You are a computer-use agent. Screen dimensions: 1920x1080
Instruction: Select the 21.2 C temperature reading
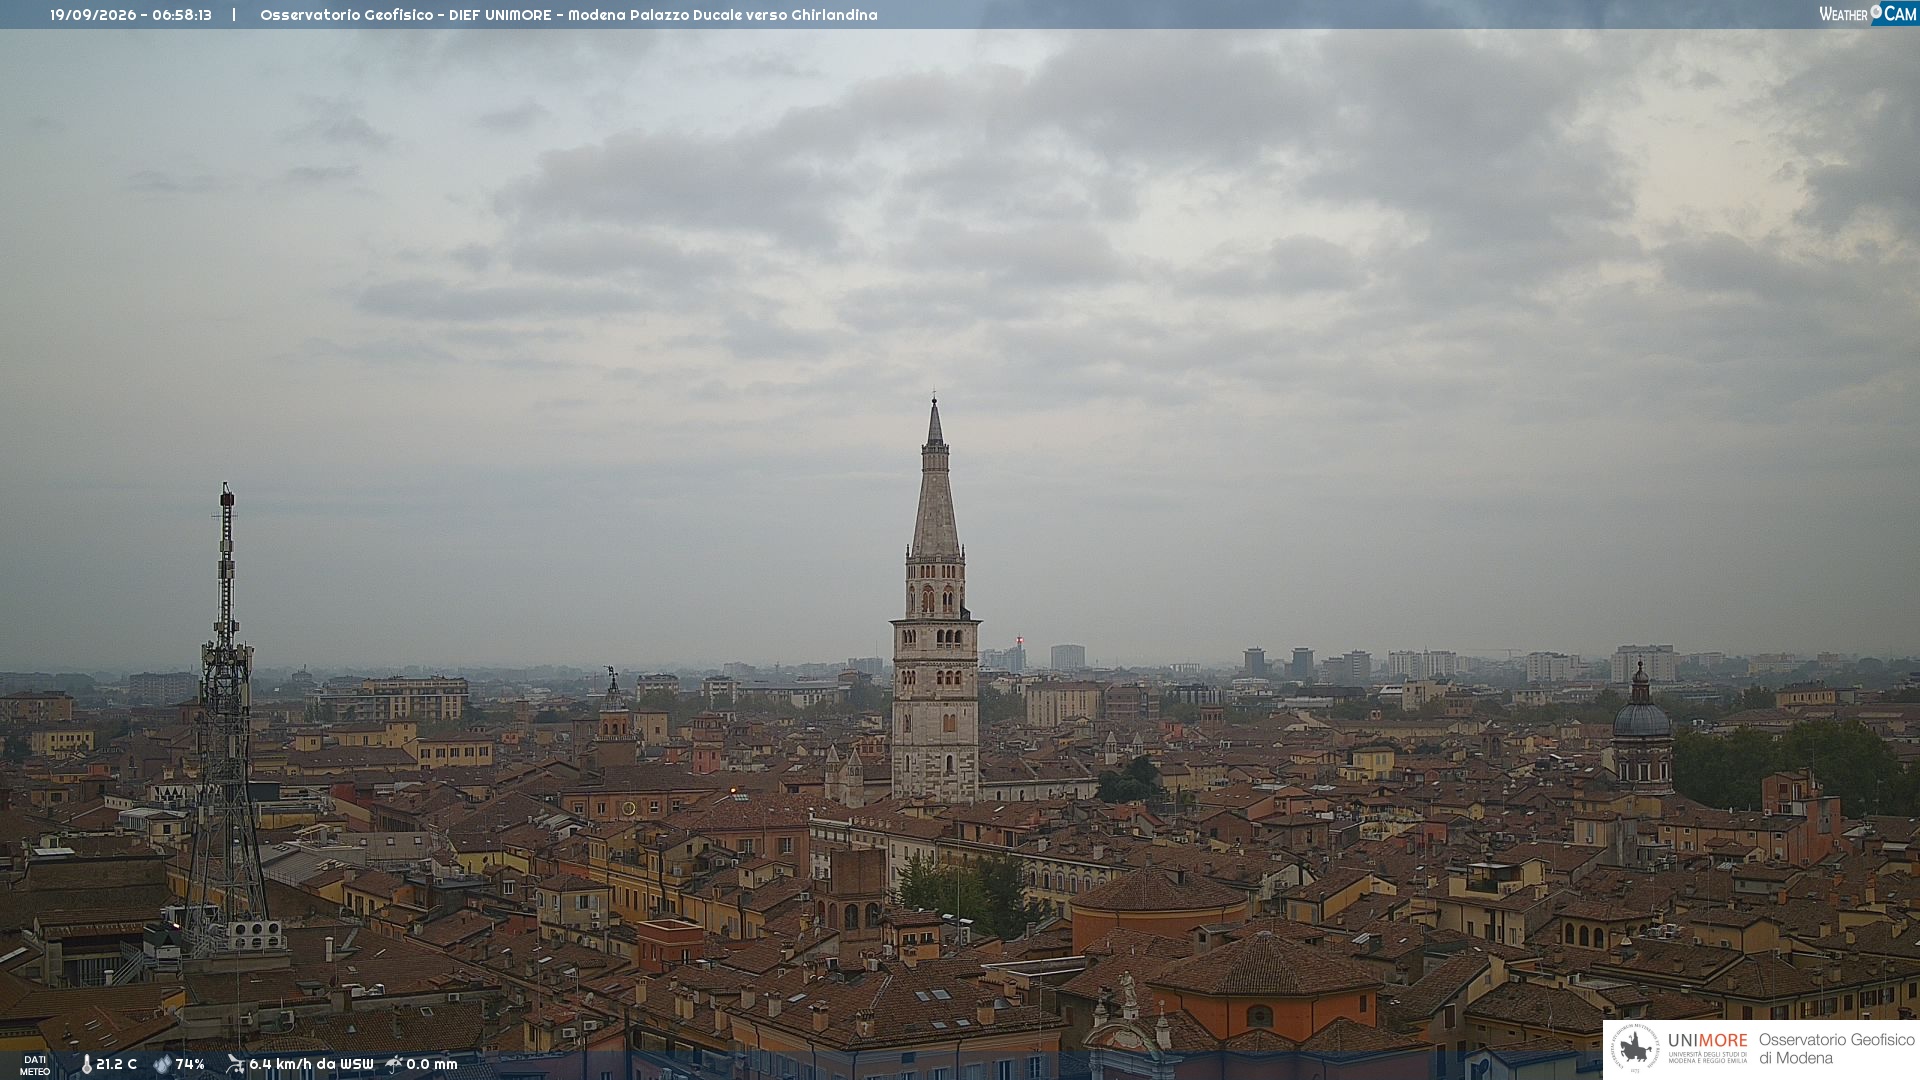[x=116, y=1064]
